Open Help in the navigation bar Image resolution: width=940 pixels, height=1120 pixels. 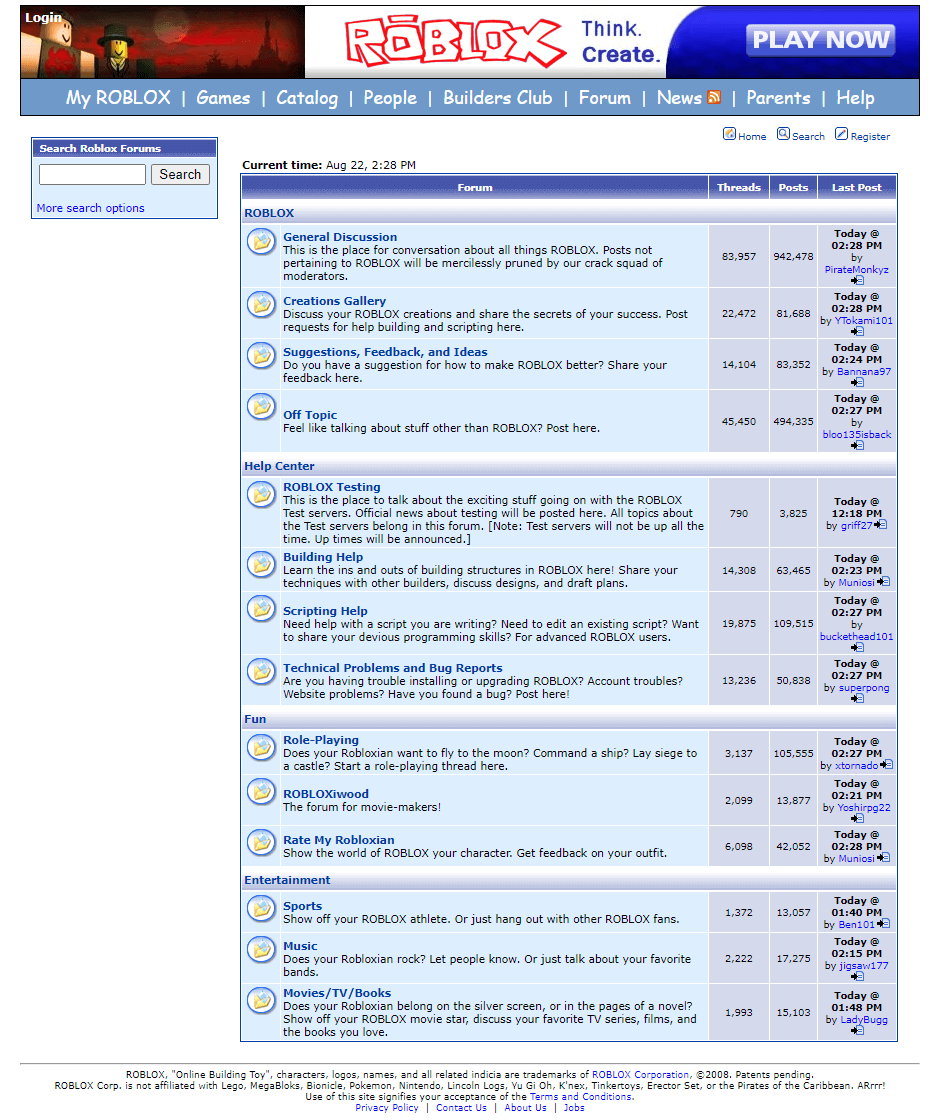855,98
